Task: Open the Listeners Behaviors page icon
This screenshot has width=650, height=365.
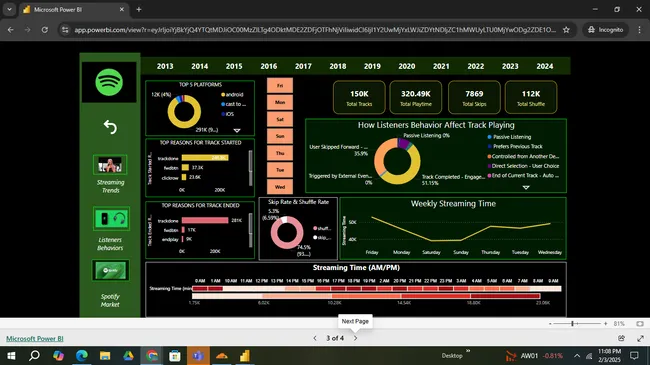Action: tap(111, 219)
